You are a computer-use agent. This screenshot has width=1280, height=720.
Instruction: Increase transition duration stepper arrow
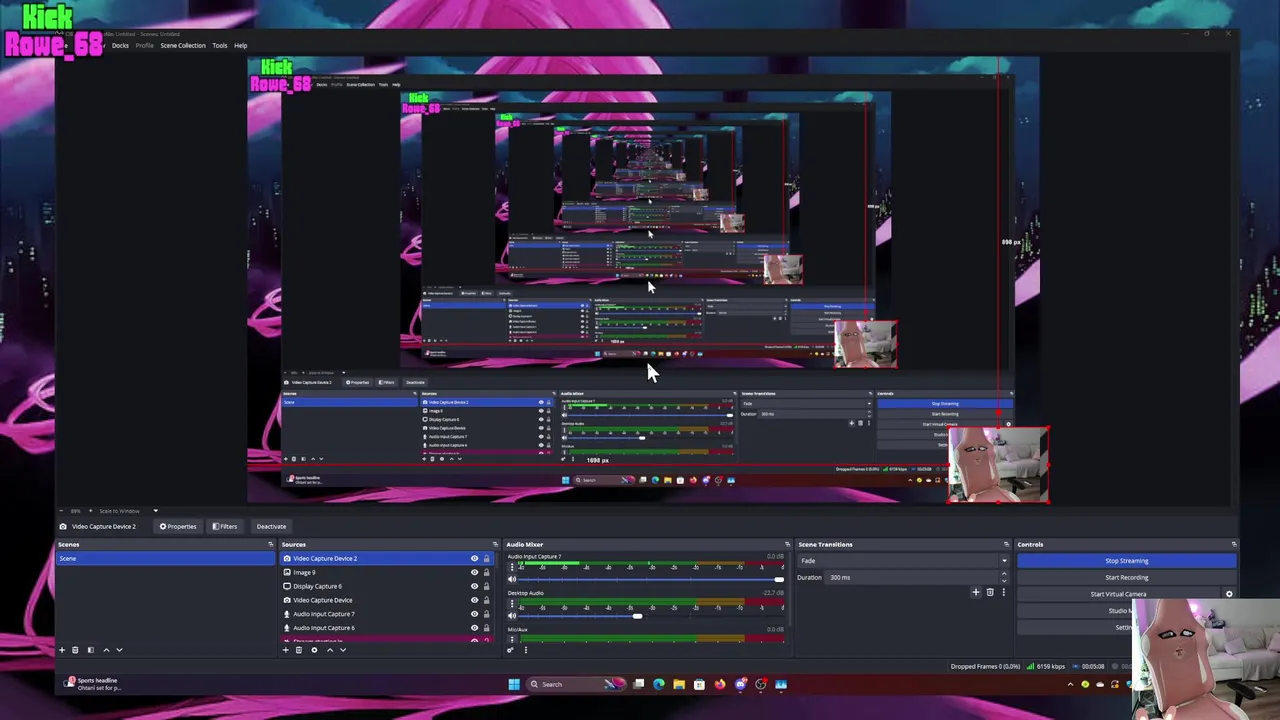(1004, 575)
